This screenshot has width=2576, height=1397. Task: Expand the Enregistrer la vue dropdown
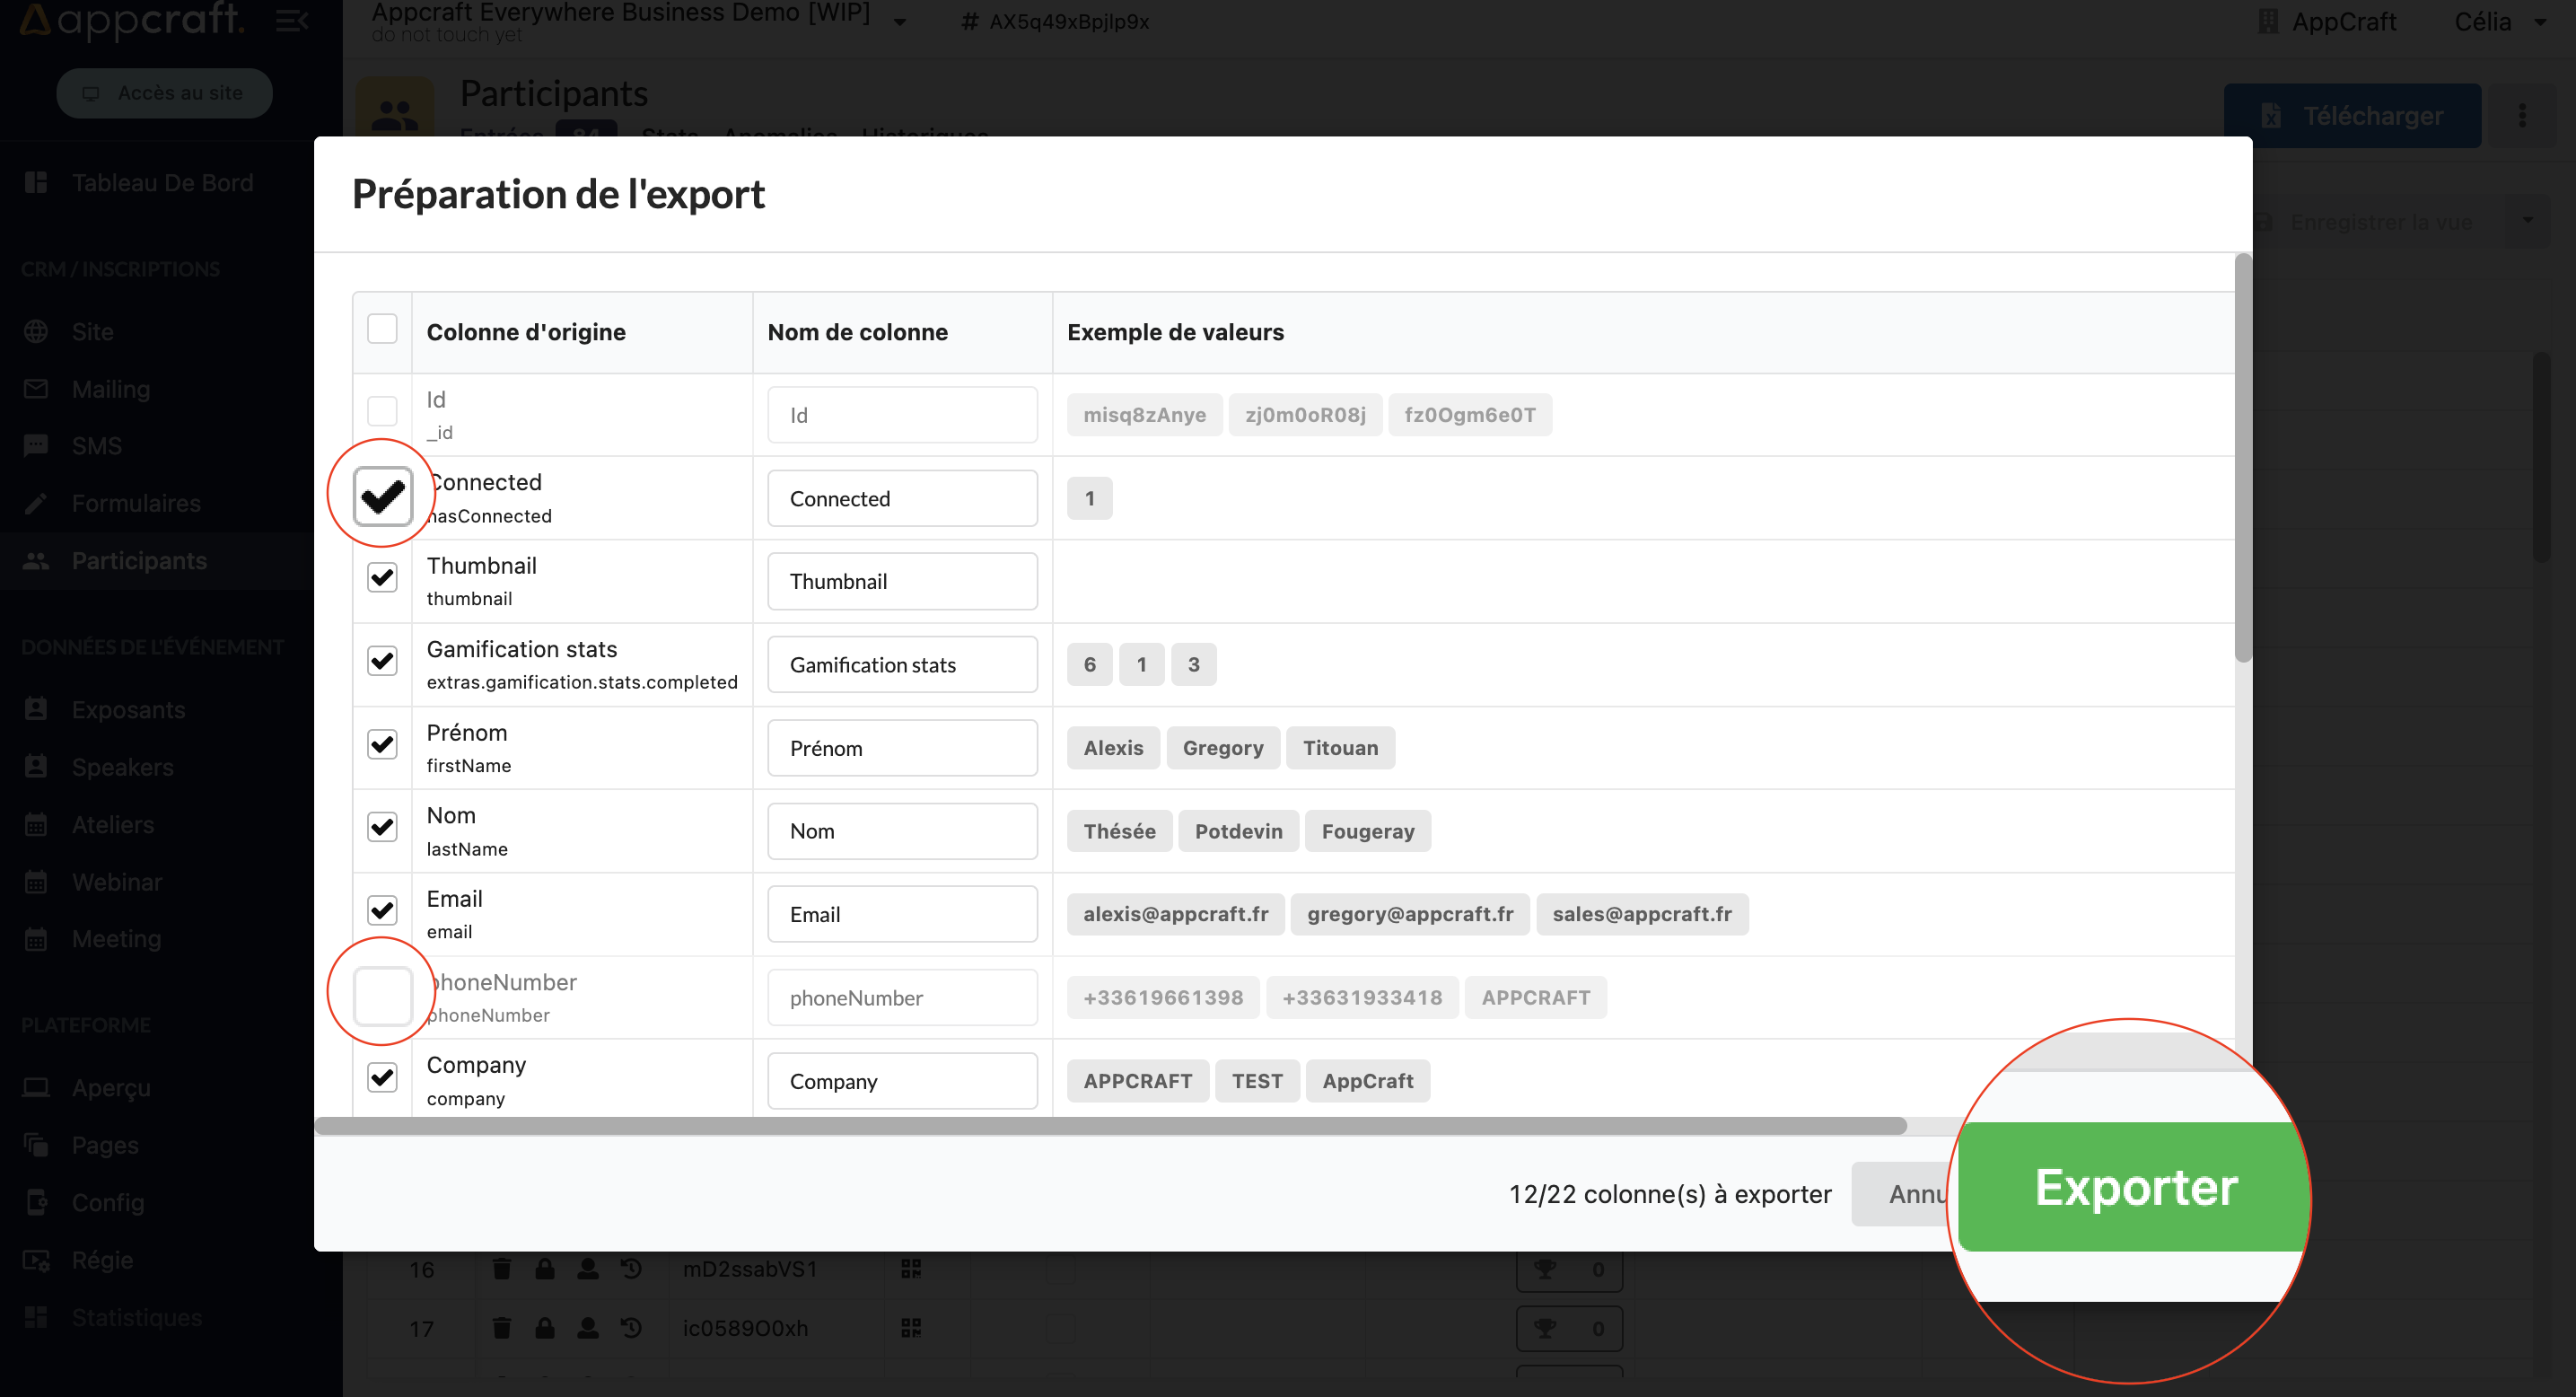(x=2527, y=221)
